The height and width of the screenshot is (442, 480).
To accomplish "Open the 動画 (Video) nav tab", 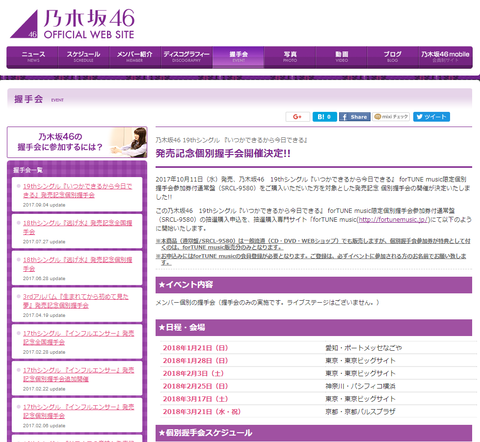I will click(341, 57).
